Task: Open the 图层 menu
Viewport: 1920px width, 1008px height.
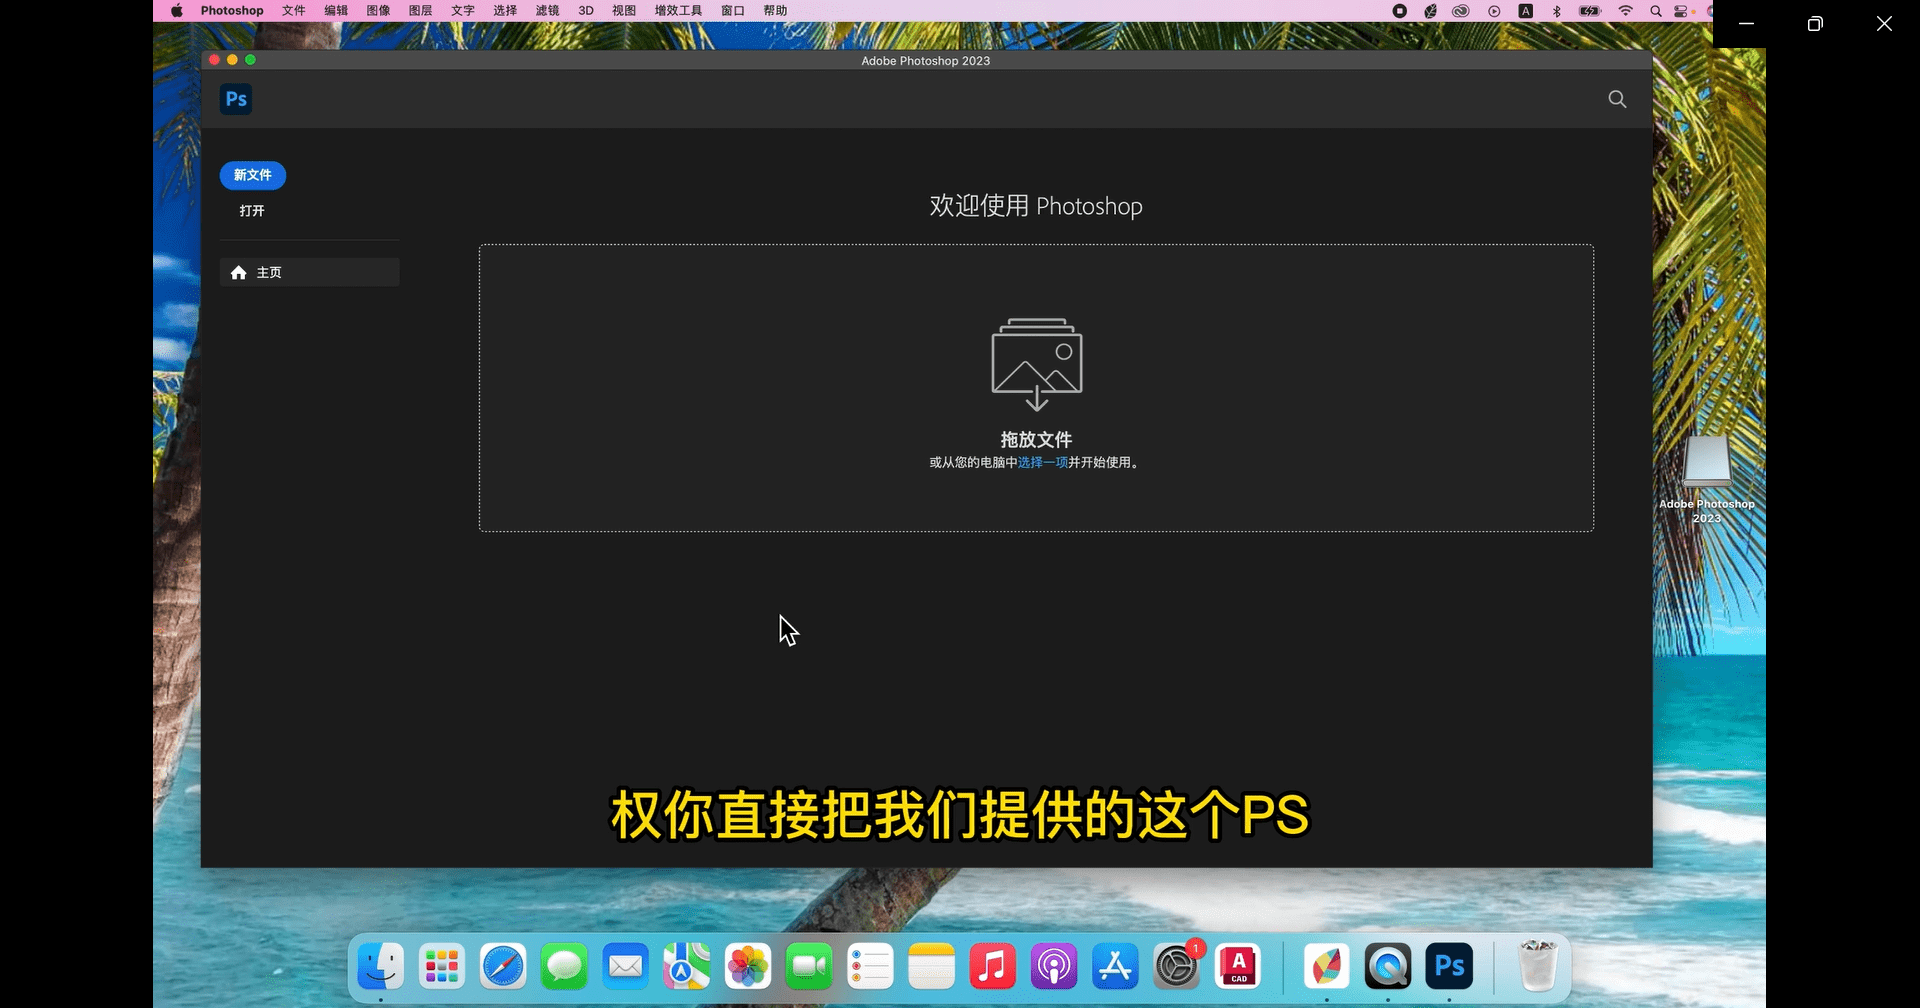Action: 420,11
